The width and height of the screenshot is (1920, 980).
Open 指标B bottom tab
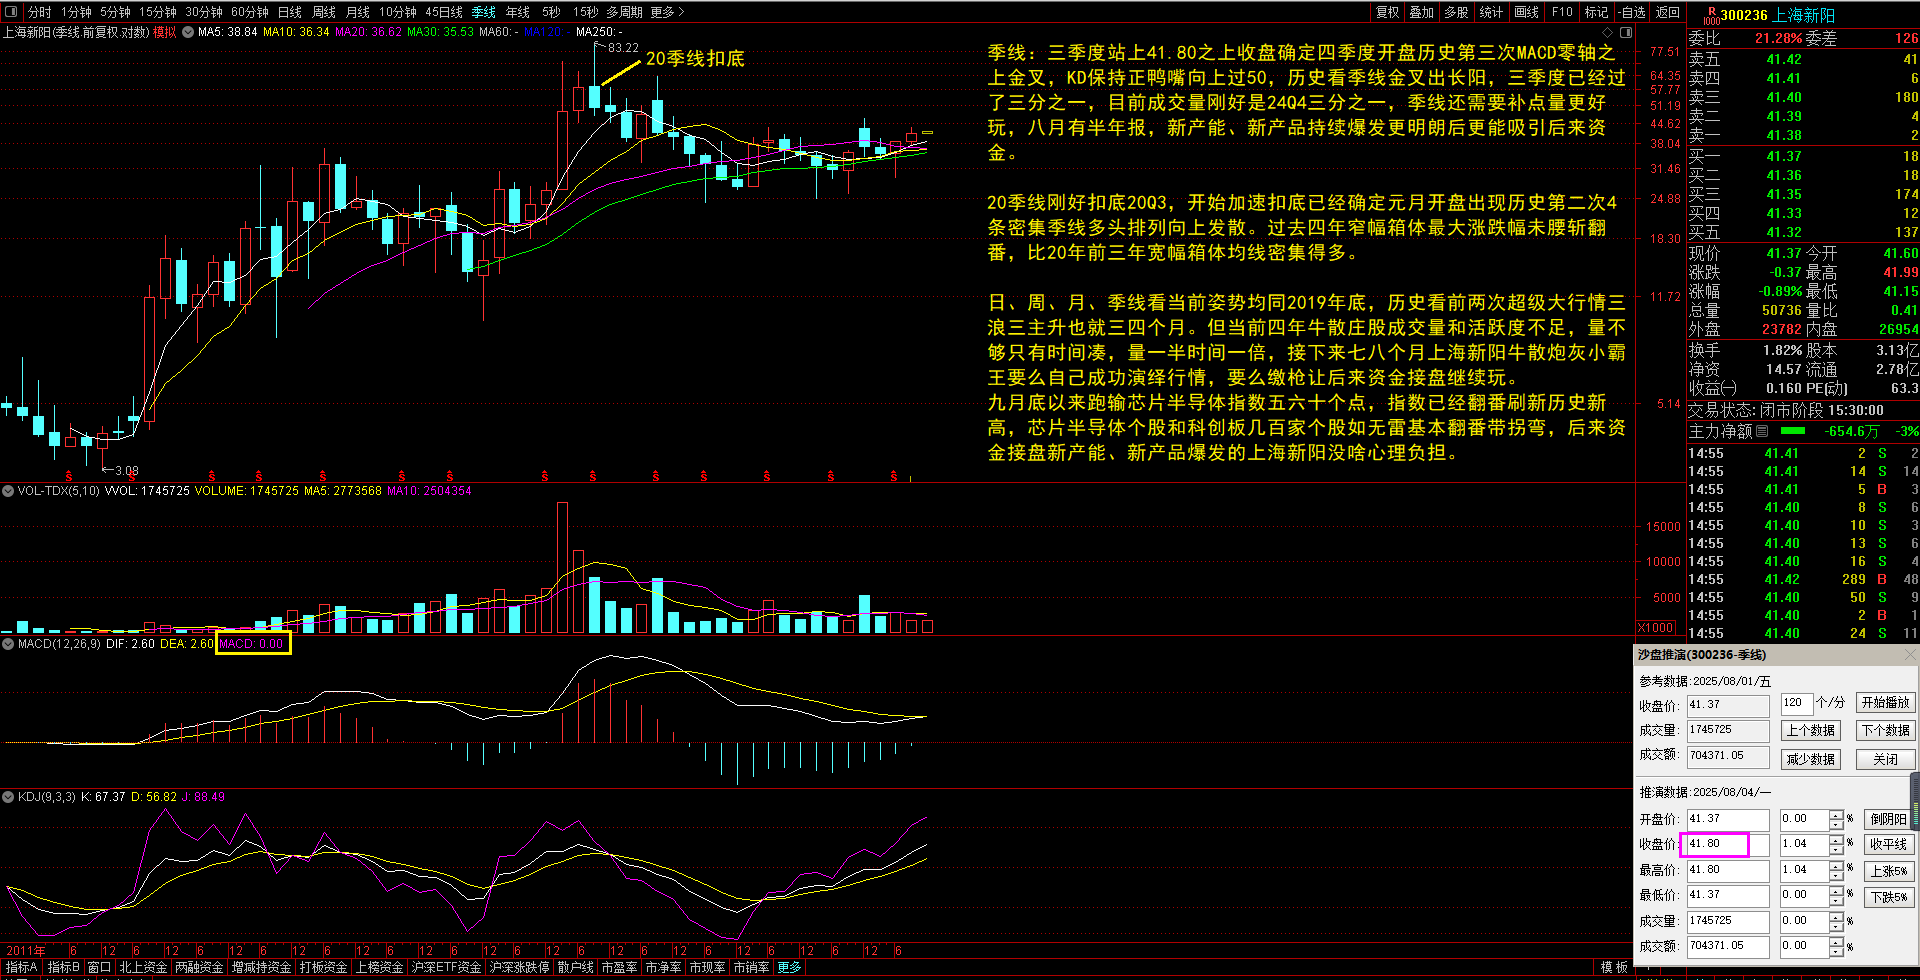63,967
